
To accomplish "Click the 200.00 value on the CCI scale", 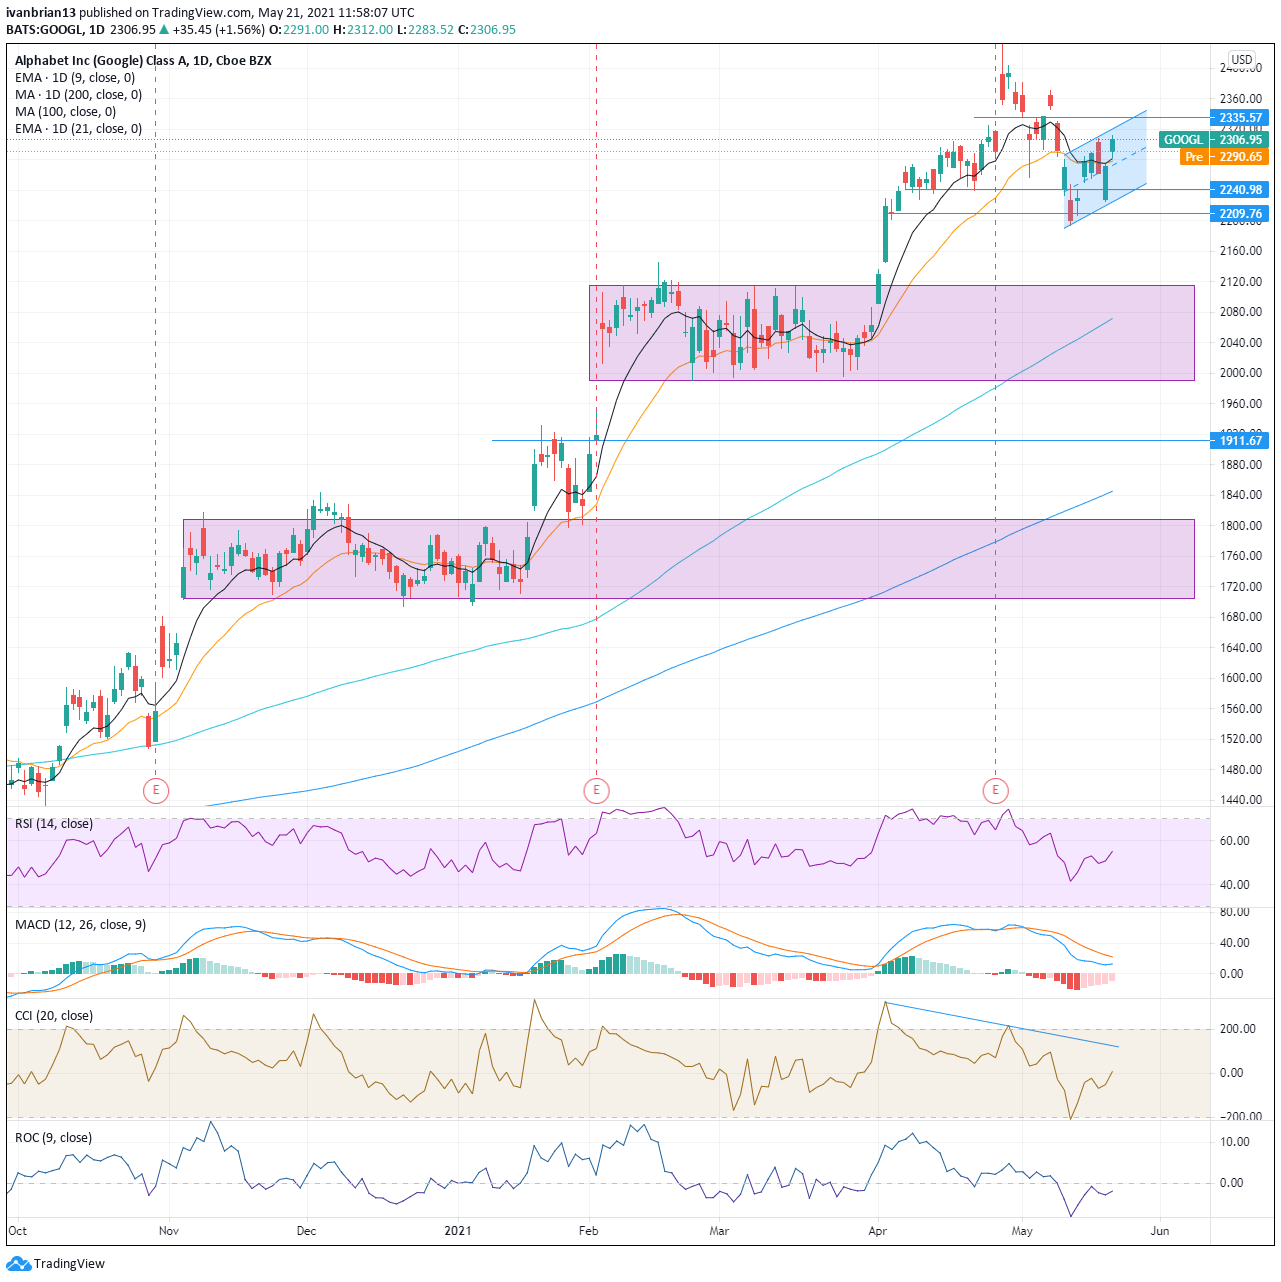I will point(1238,1029).
